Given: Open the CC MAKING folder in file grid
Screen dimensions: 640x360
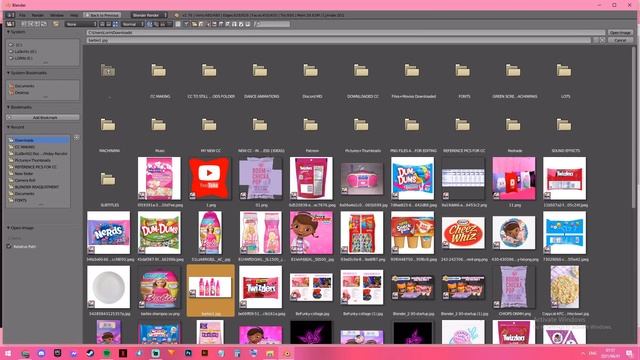Looking at the screenshot, I should [x=159, y=71].
